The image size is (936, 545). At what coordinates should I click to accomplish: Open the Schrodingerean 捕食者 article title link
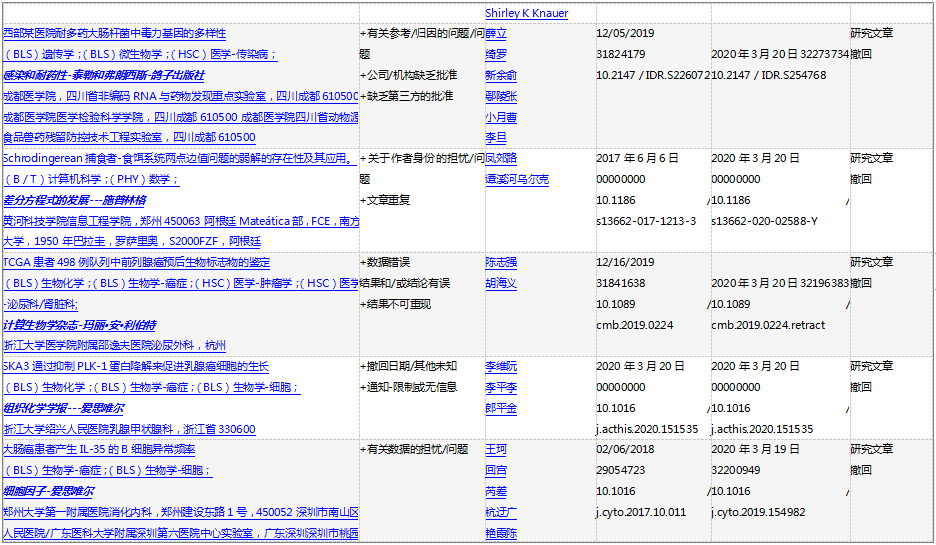180,158
